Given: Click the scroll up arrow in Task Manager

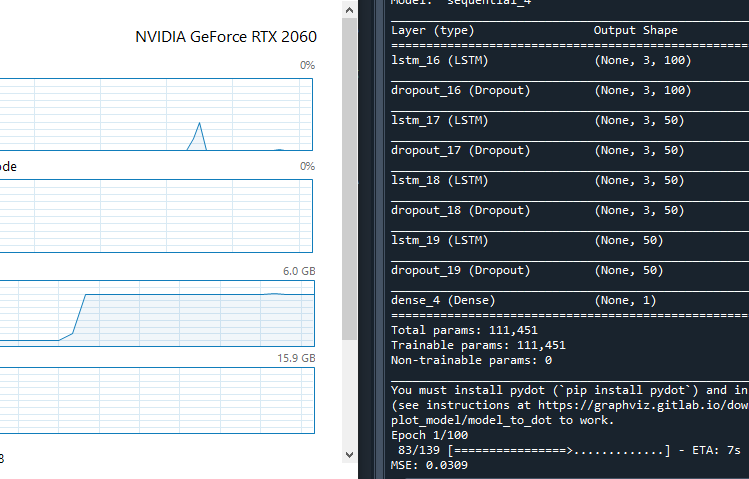Looking at the screenshot, I should tap(347, 9).
